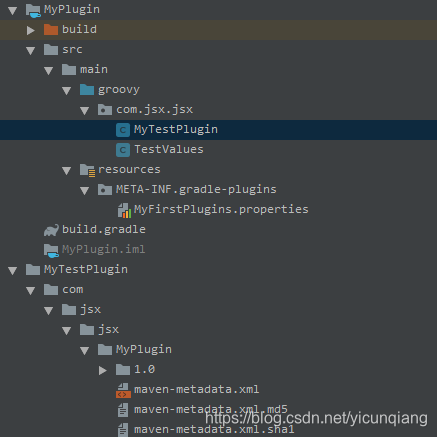Select the resources folder label
This screenshot has width=437, height=437.
tap(129, 170)
